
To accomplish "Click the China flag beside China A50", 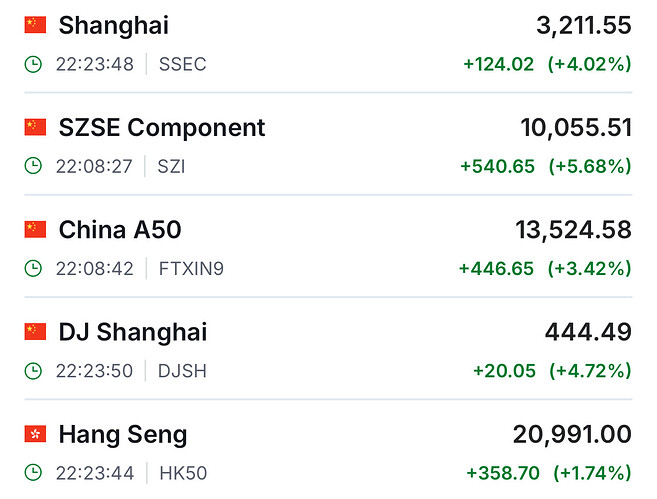I will 36,229.
